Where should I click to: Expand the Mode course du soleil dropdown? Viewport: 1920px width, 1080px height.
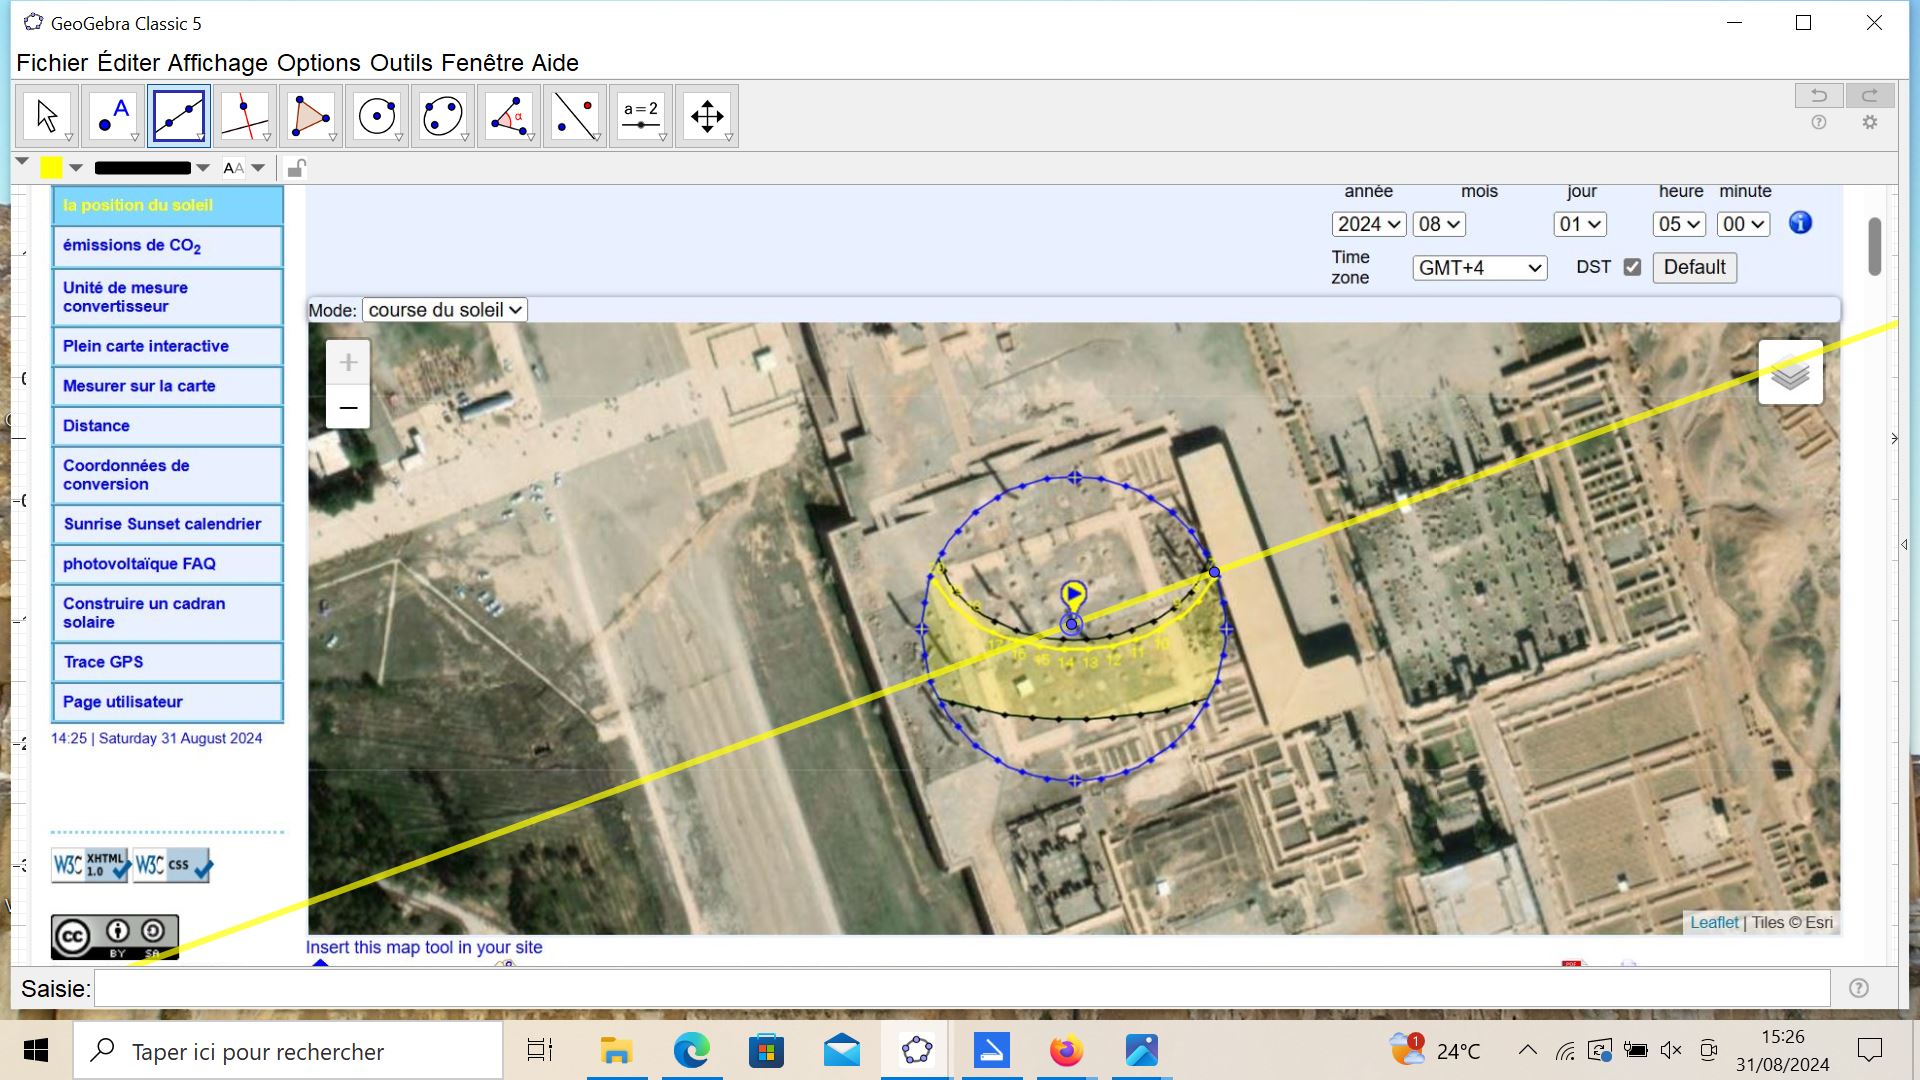point(444,310)
